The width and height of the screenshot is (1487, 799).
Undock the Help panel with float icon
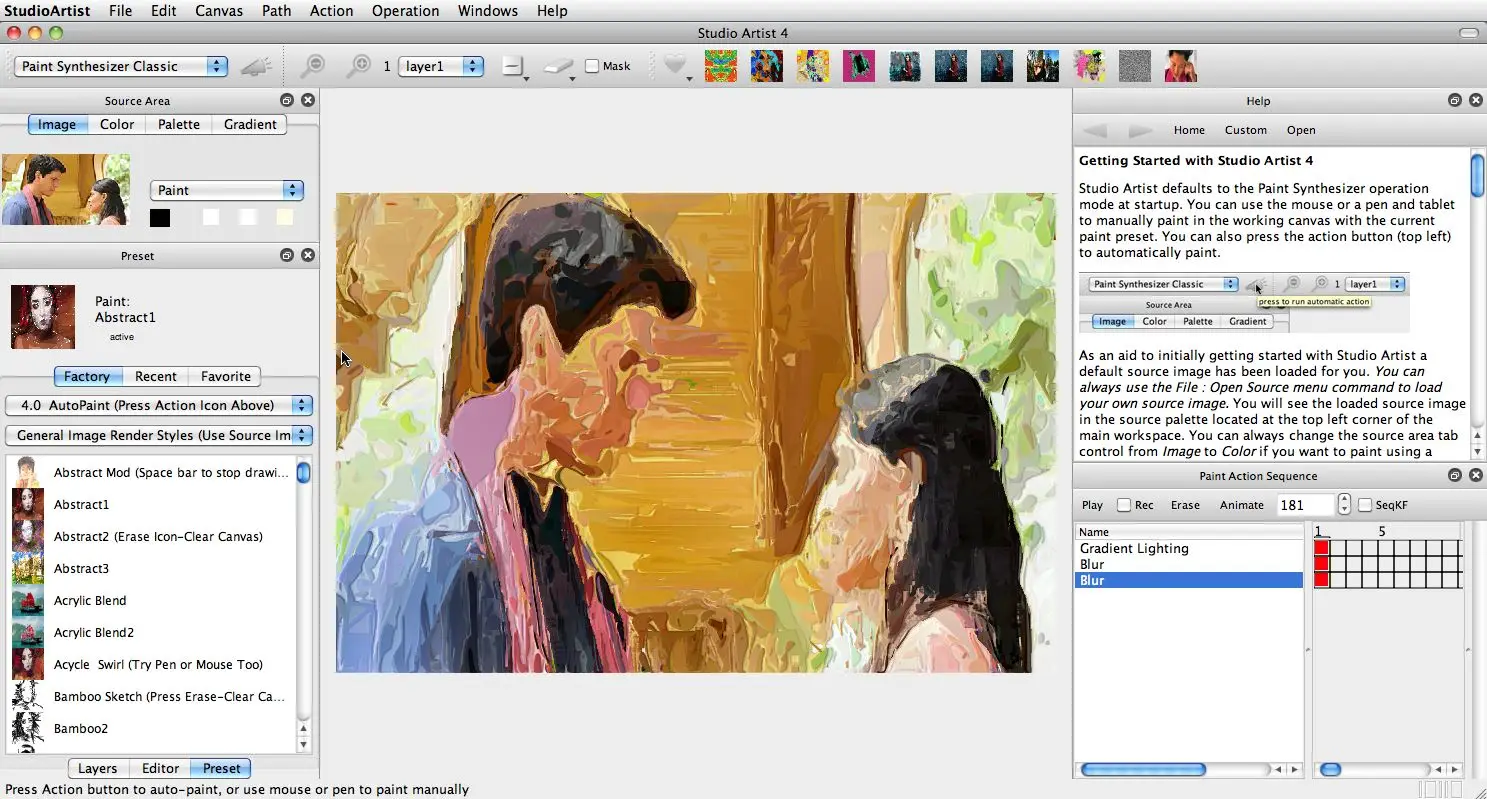point(1455,100)
